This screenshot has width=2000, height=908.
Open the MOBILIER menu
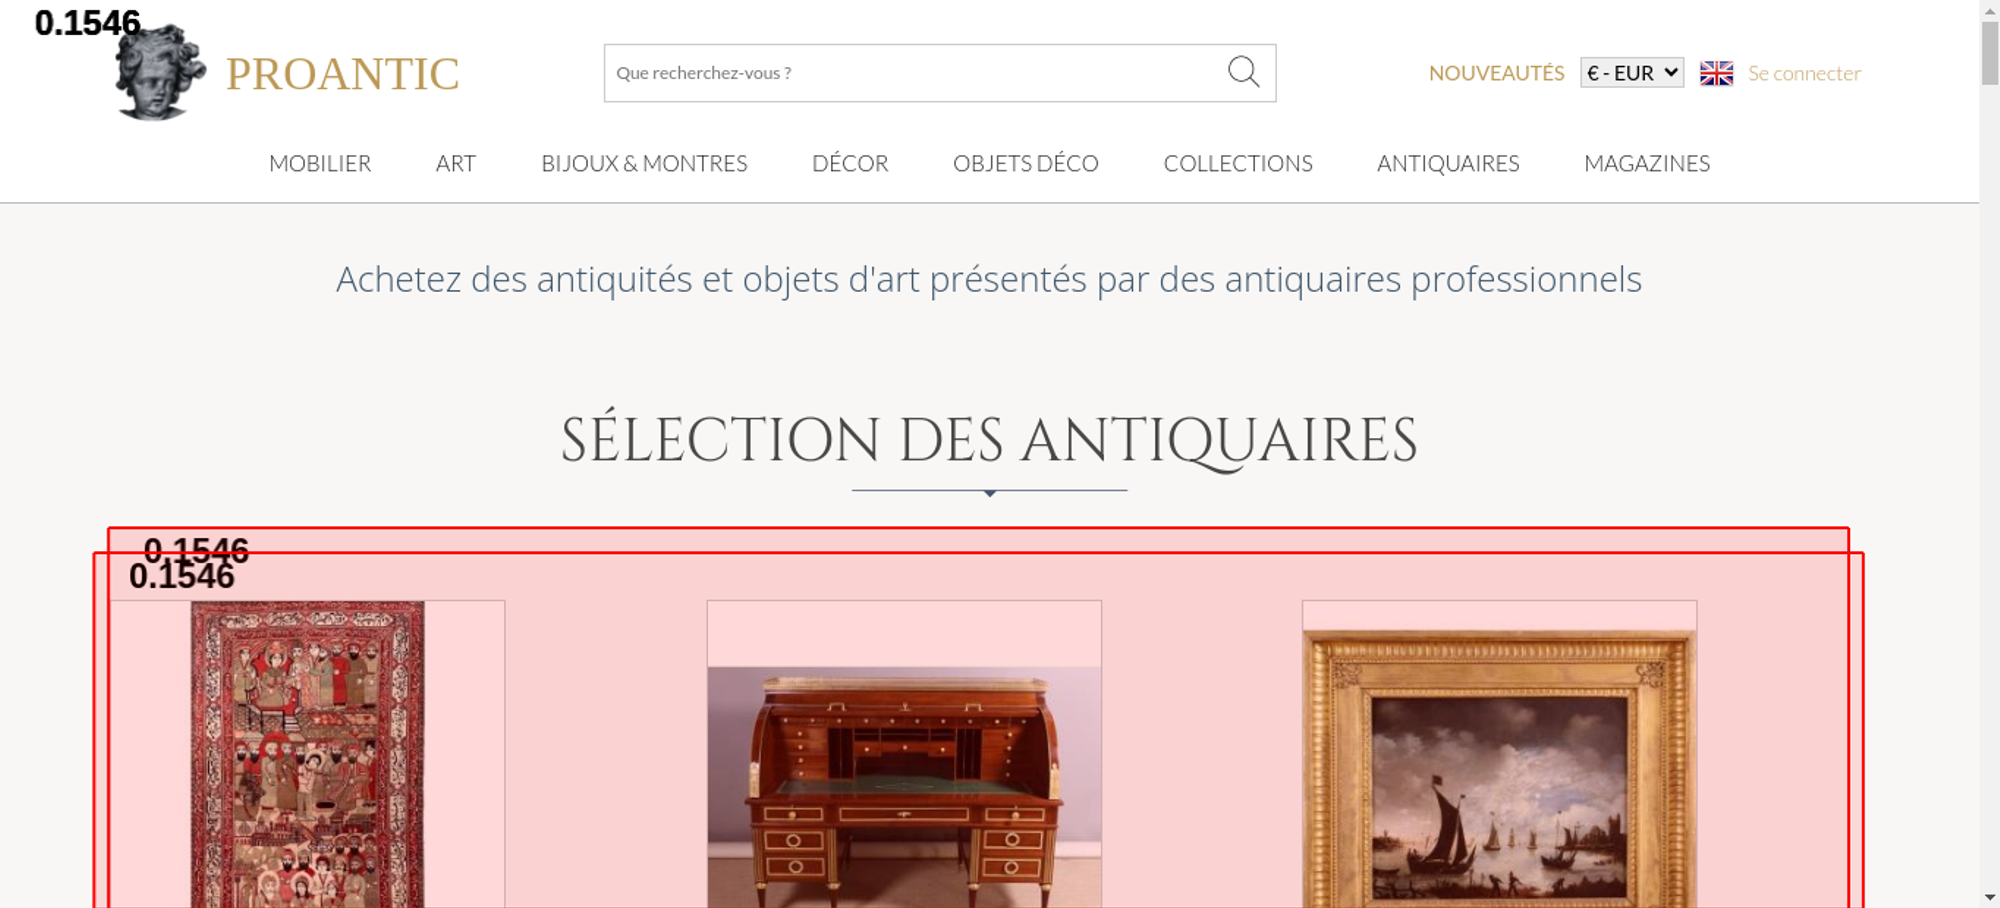pos(320,163)
